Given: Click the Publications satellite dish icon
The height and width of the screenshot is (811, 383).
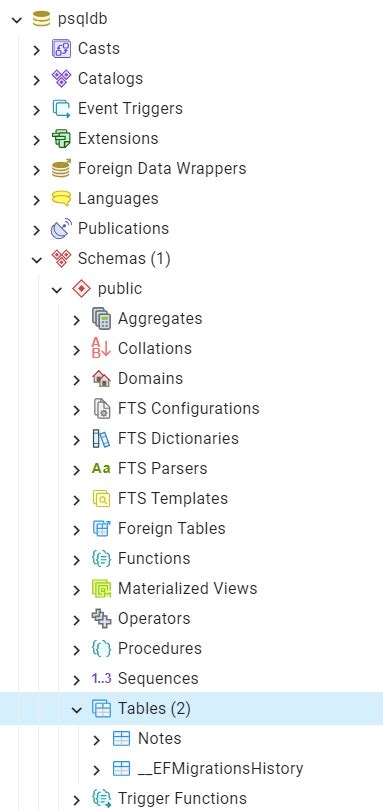Looking at the screenshot, I should (x=61, y=229).
